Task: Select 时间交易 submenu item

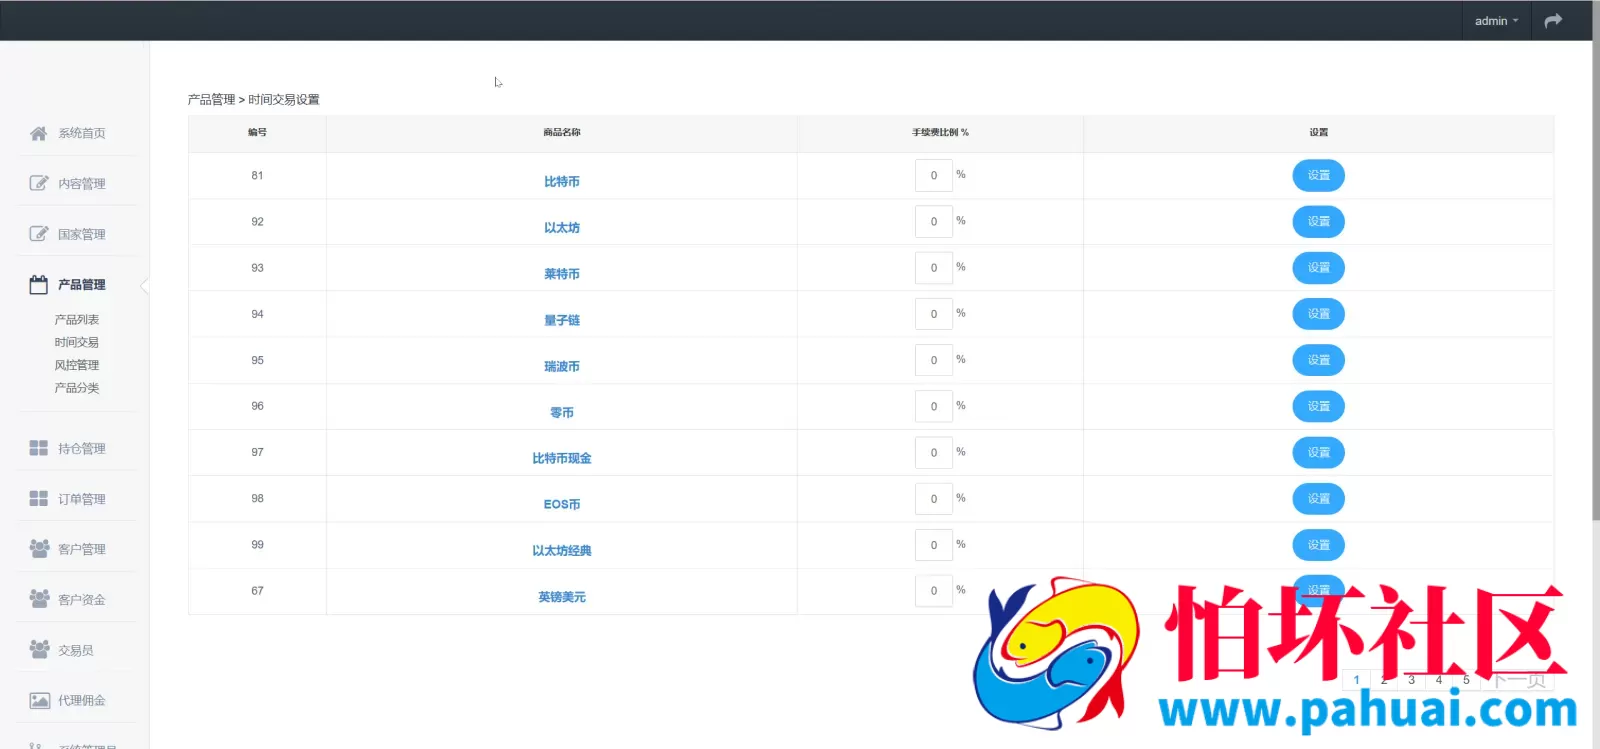Action: (x=77, y=342)
